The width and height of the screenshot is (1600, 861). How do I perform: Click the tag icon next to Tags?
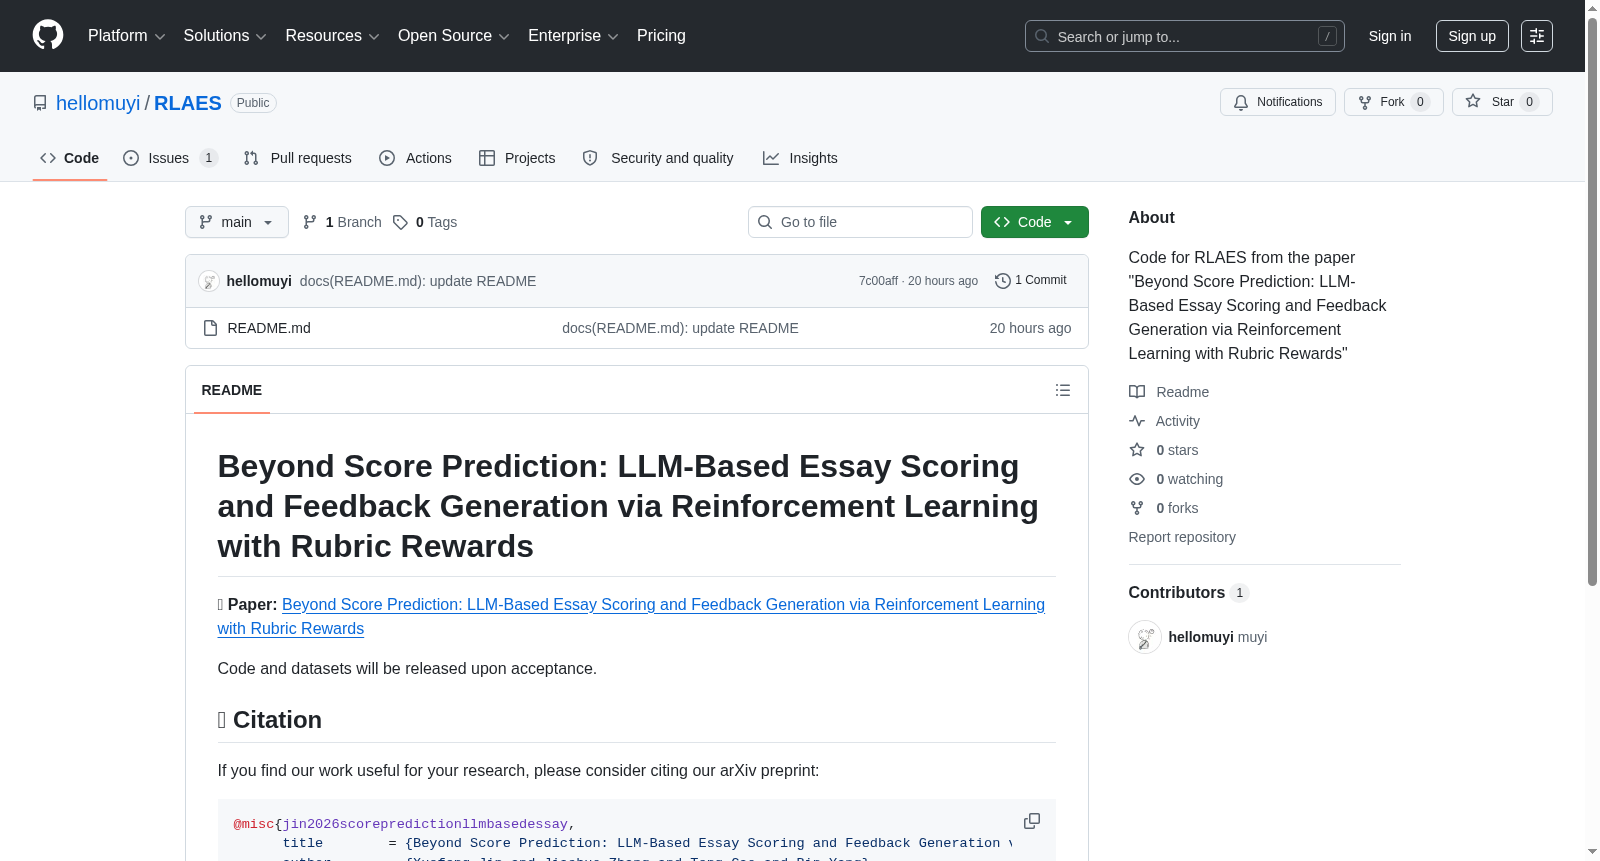(400, 222)
